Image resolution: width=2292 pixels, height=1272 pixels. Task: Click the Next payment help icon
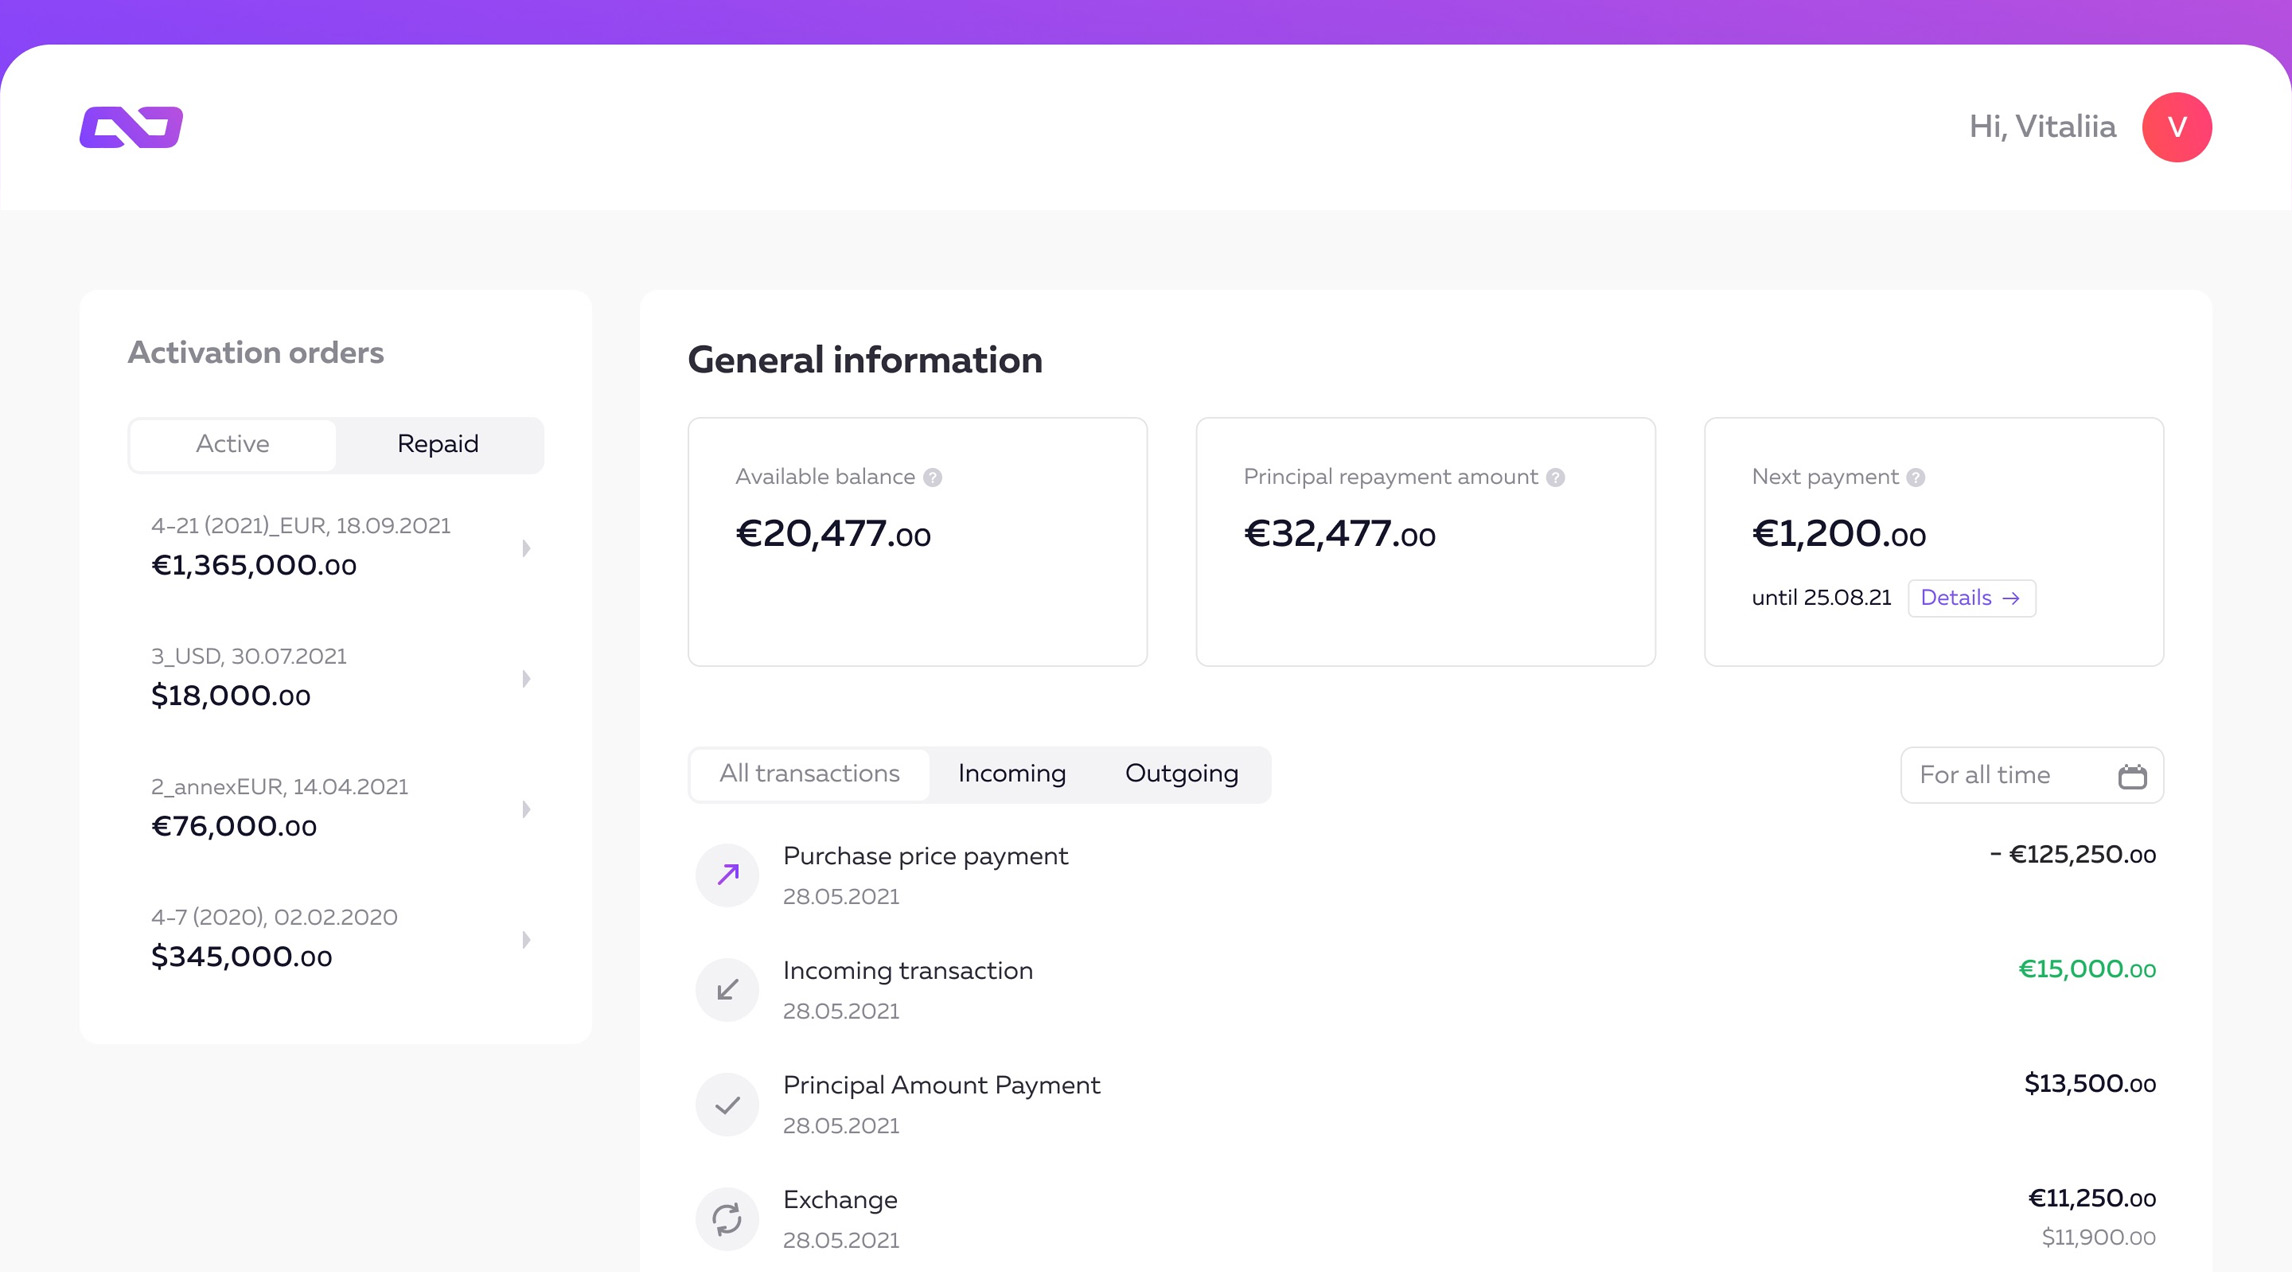pos(1915,478)
